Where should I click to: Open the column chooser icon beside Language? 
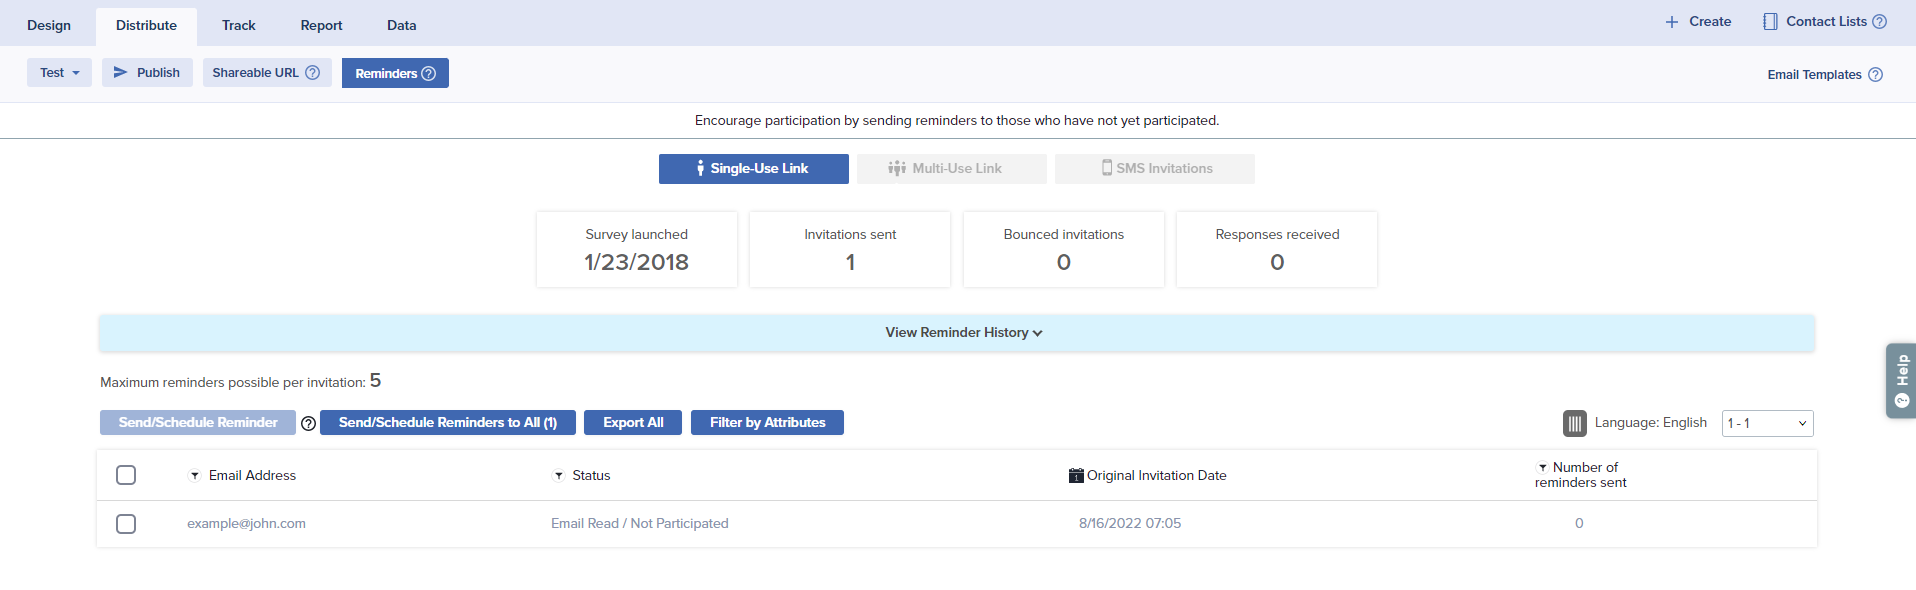click(x=1574, y=423)
